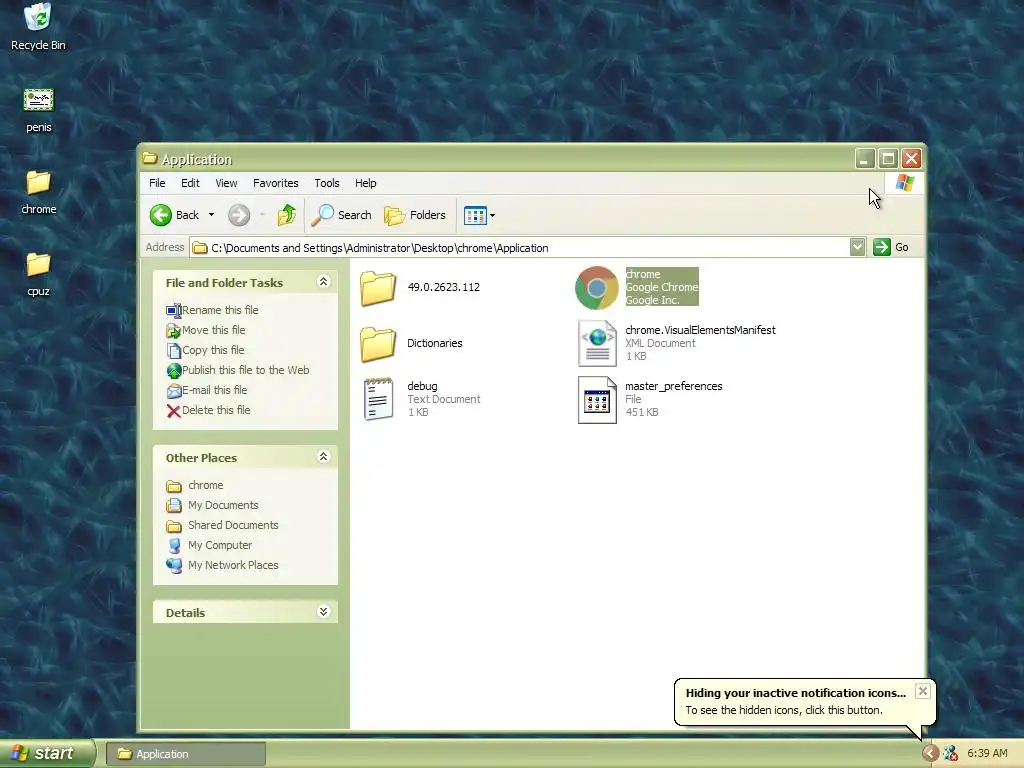Collapse the Other Places panel
The image size is (1024, 768).
[323, 456]
